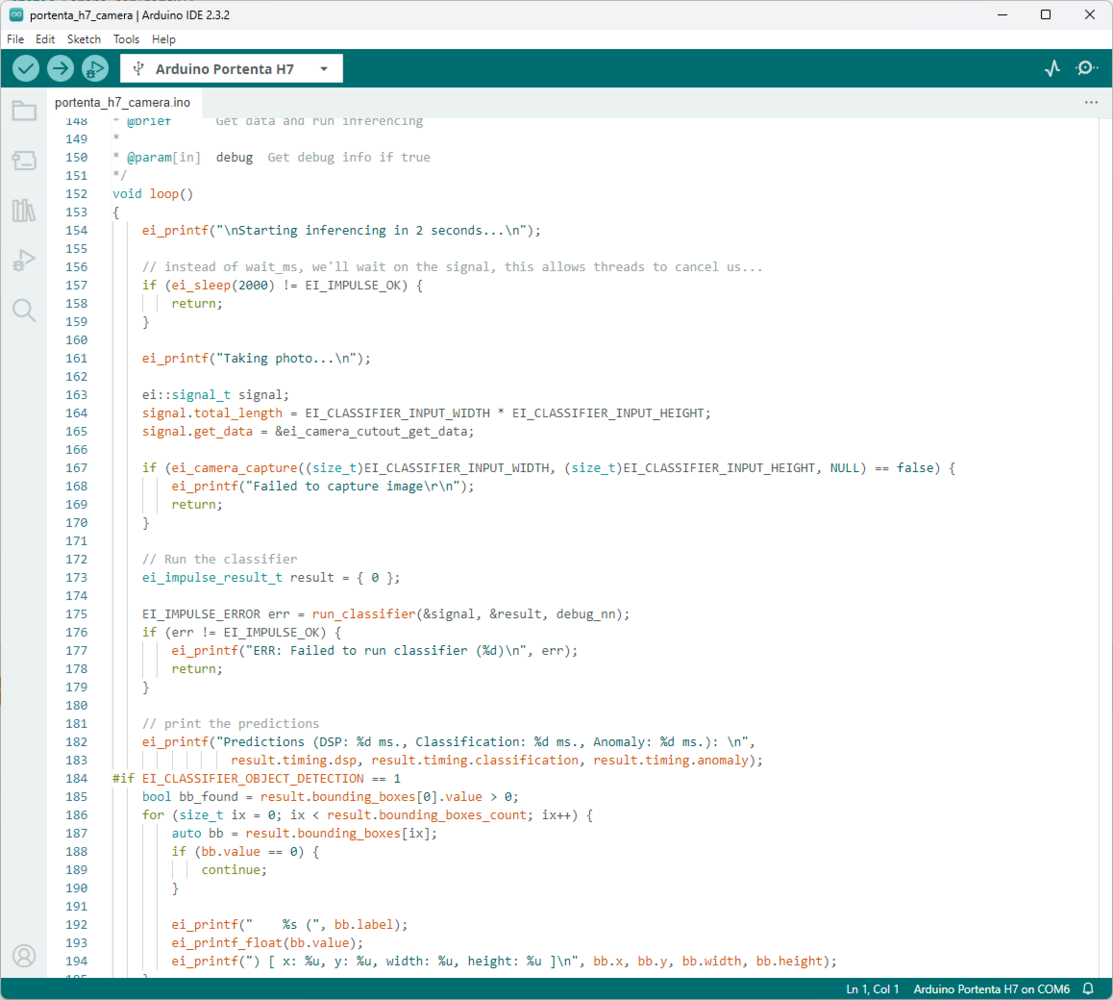Open the Sketchbook folder panel

coord(24,111)
